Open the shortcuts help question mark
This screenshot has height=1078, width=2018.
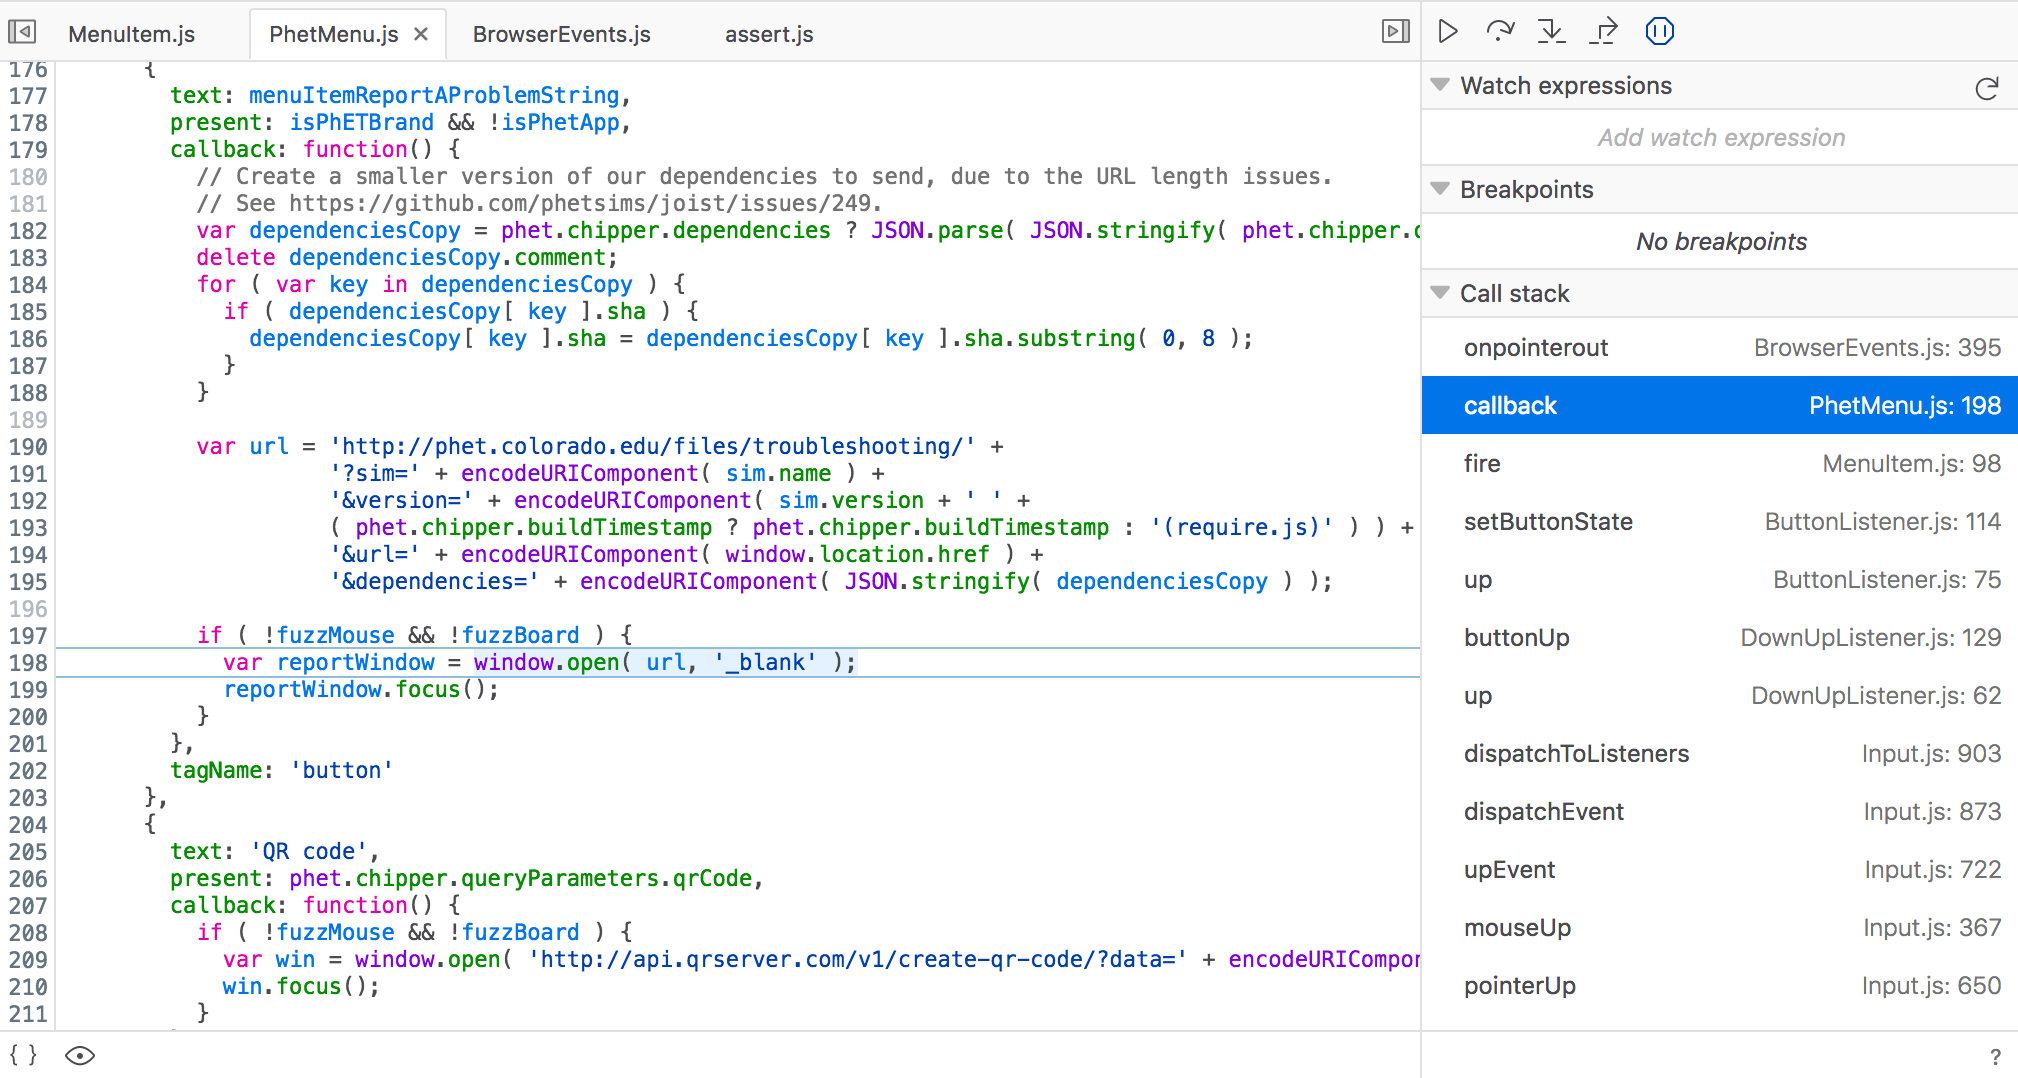1995,1057
